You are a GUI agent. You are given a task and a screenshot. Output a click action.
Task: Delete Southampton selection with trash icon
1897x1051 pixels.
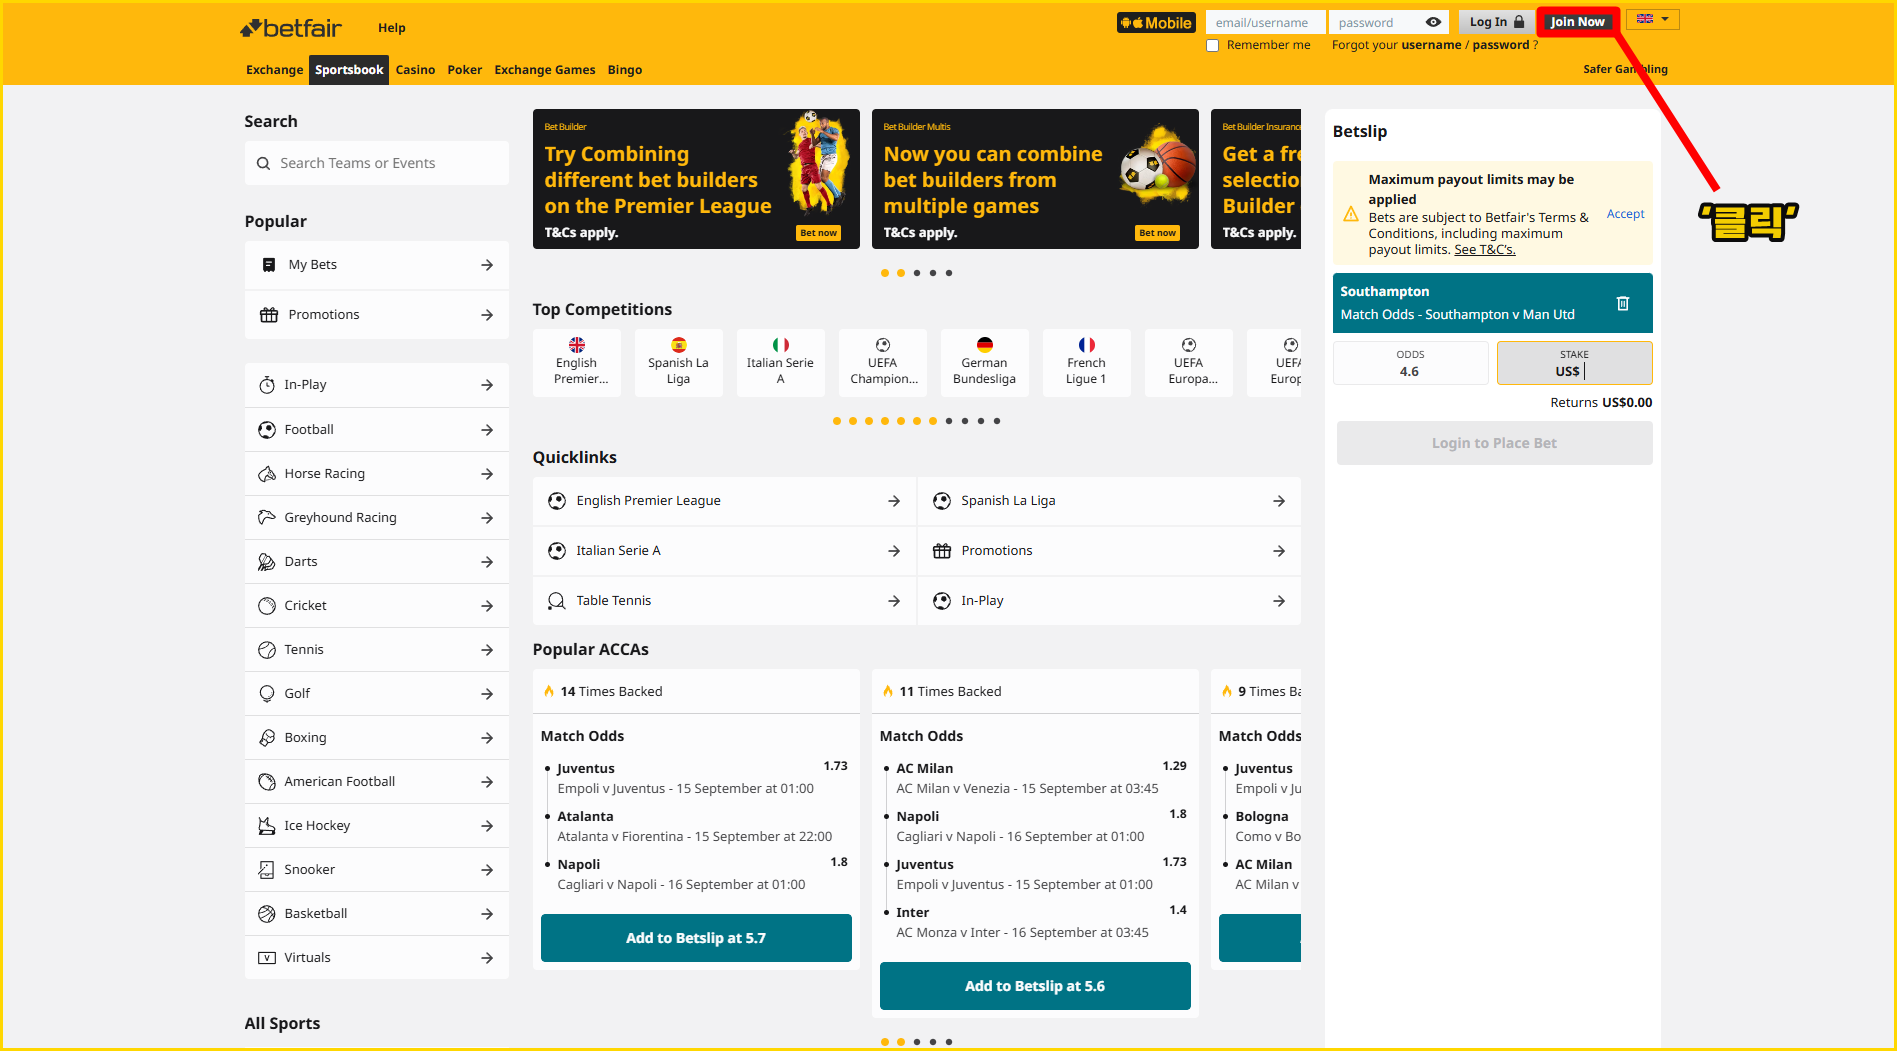point(1623,303)
